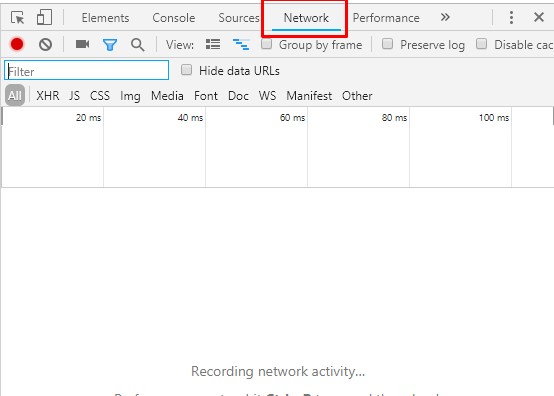Open the Elements tab
The width and height of the screenshot is (554, 396).
tap(105, 18)
